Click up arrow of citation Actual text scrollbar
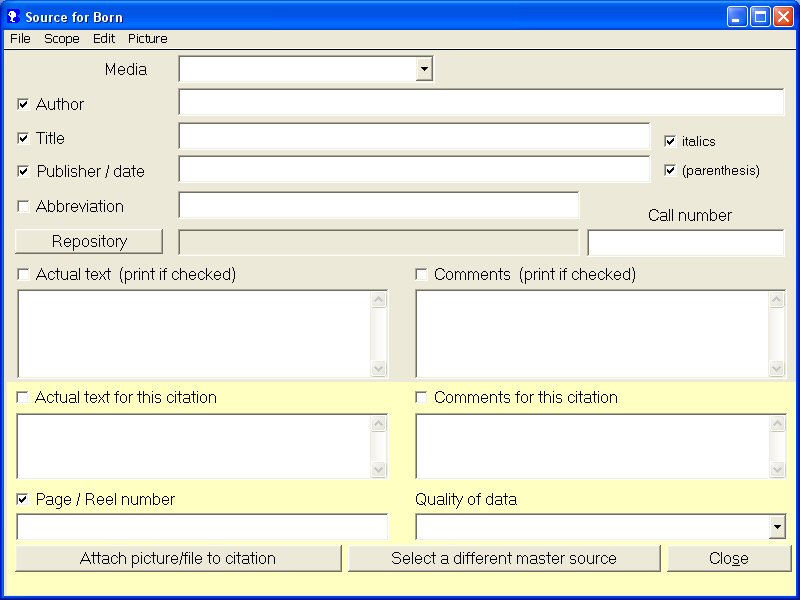800x600 pixels. pyautogui.click(x=379, y=423)
